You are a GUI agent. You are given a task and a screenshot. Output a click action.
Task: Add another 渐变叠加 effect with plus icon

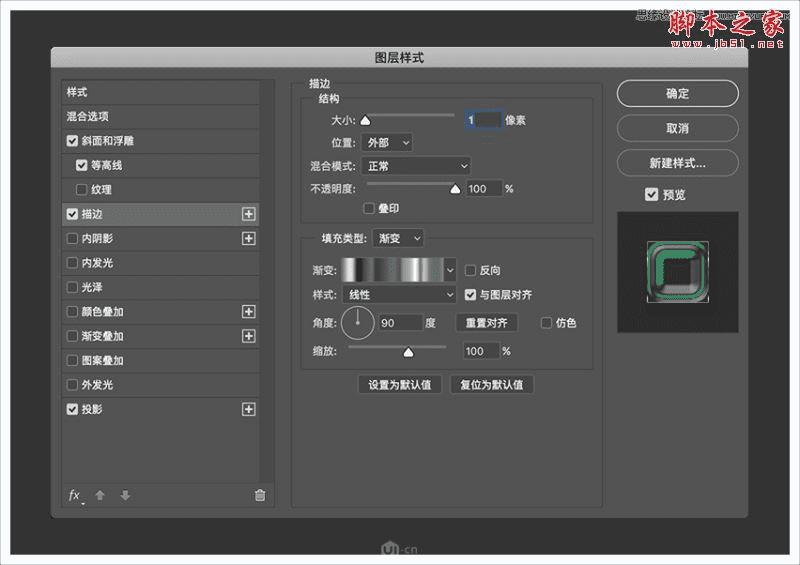pyautogui.click(x=248, y=336)
